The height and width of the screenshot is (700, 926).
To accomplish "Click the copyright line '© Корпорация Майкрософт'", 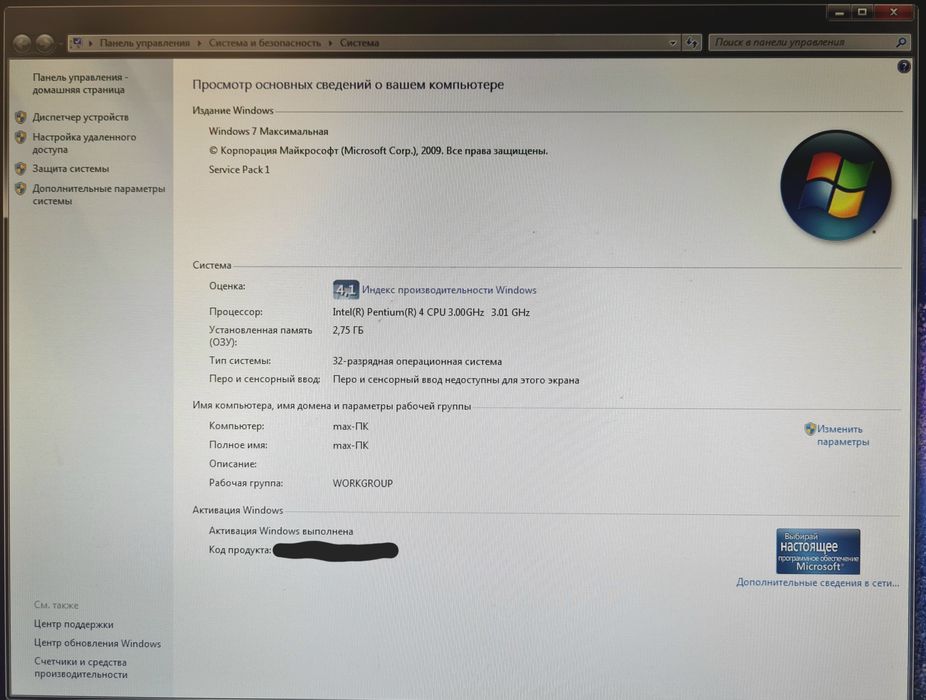I will [379, 151].
